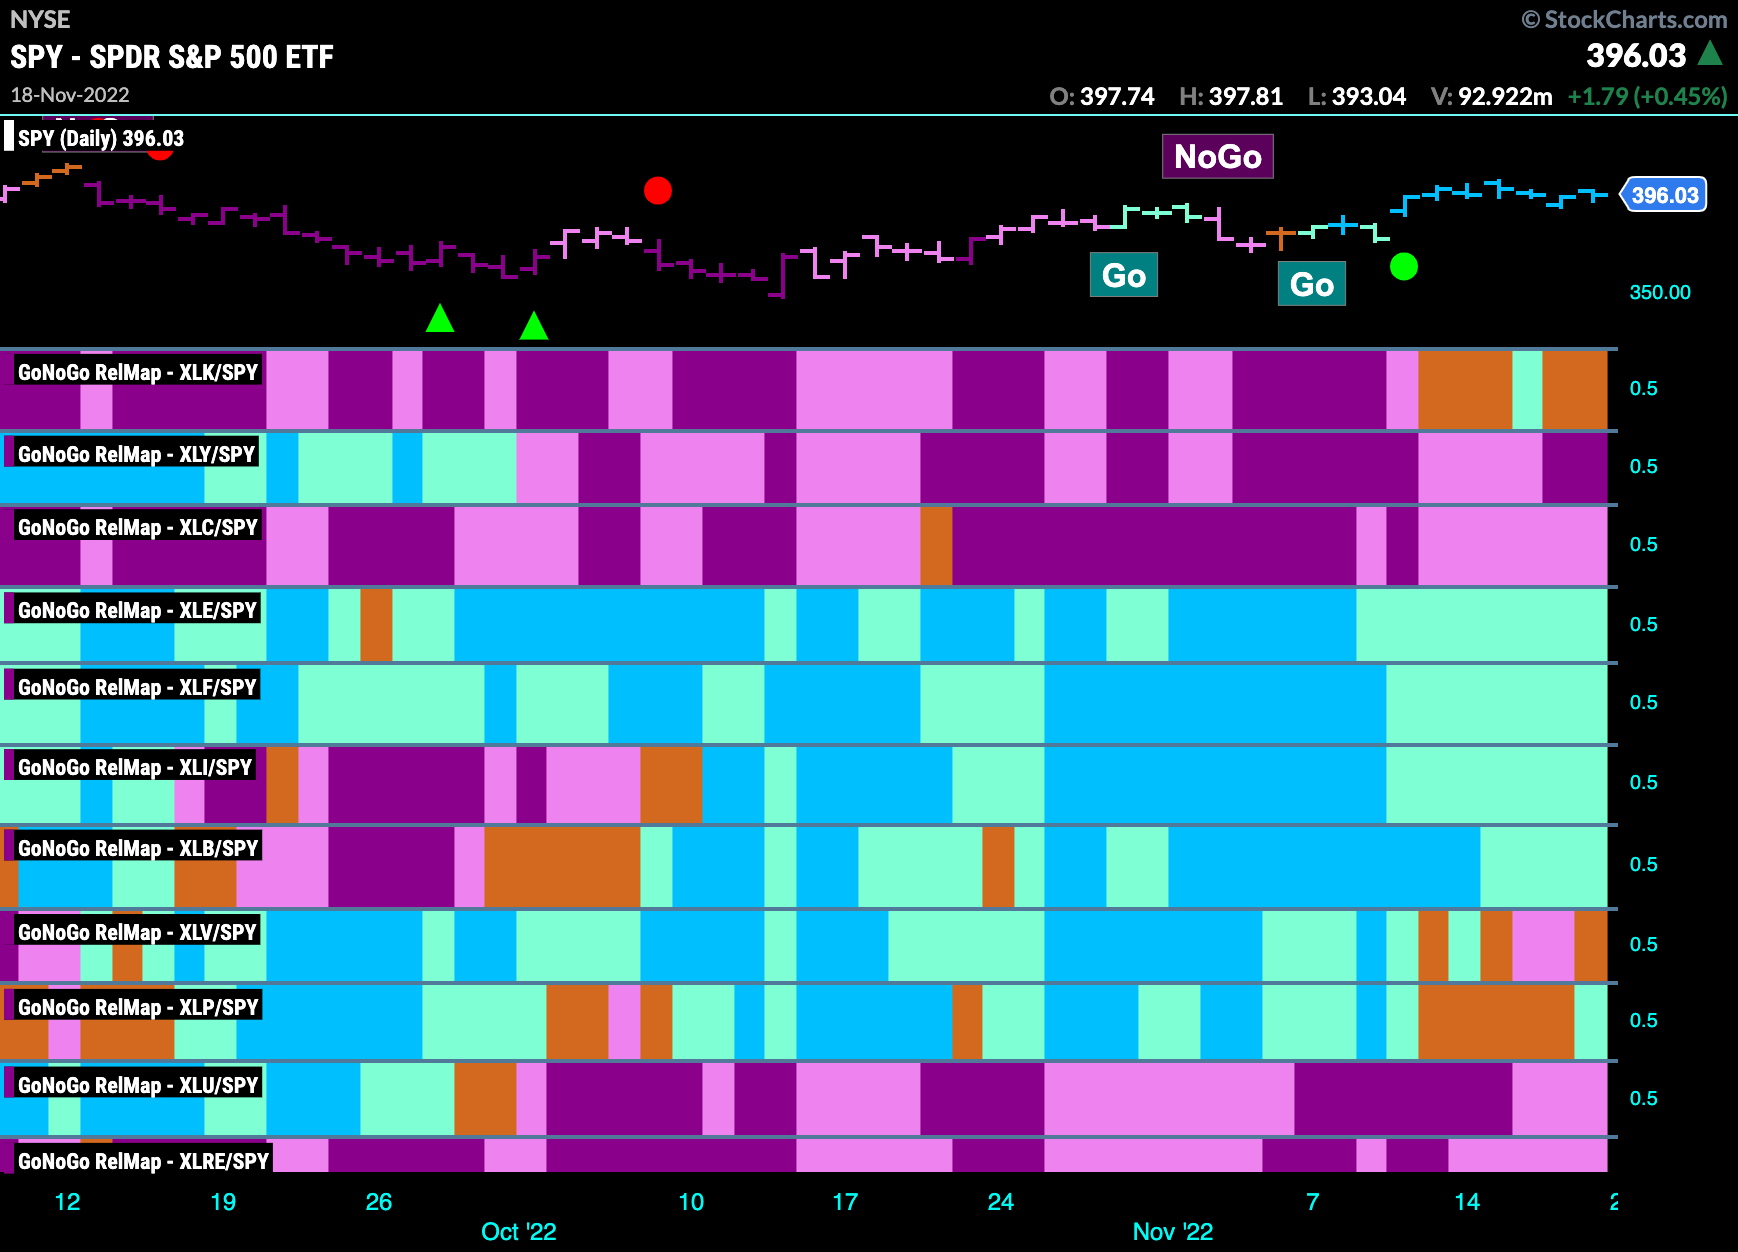Click the green dot marker near November 10
The width and height of the screenshot is (1738, 1252).
[x=1404, y=266]
